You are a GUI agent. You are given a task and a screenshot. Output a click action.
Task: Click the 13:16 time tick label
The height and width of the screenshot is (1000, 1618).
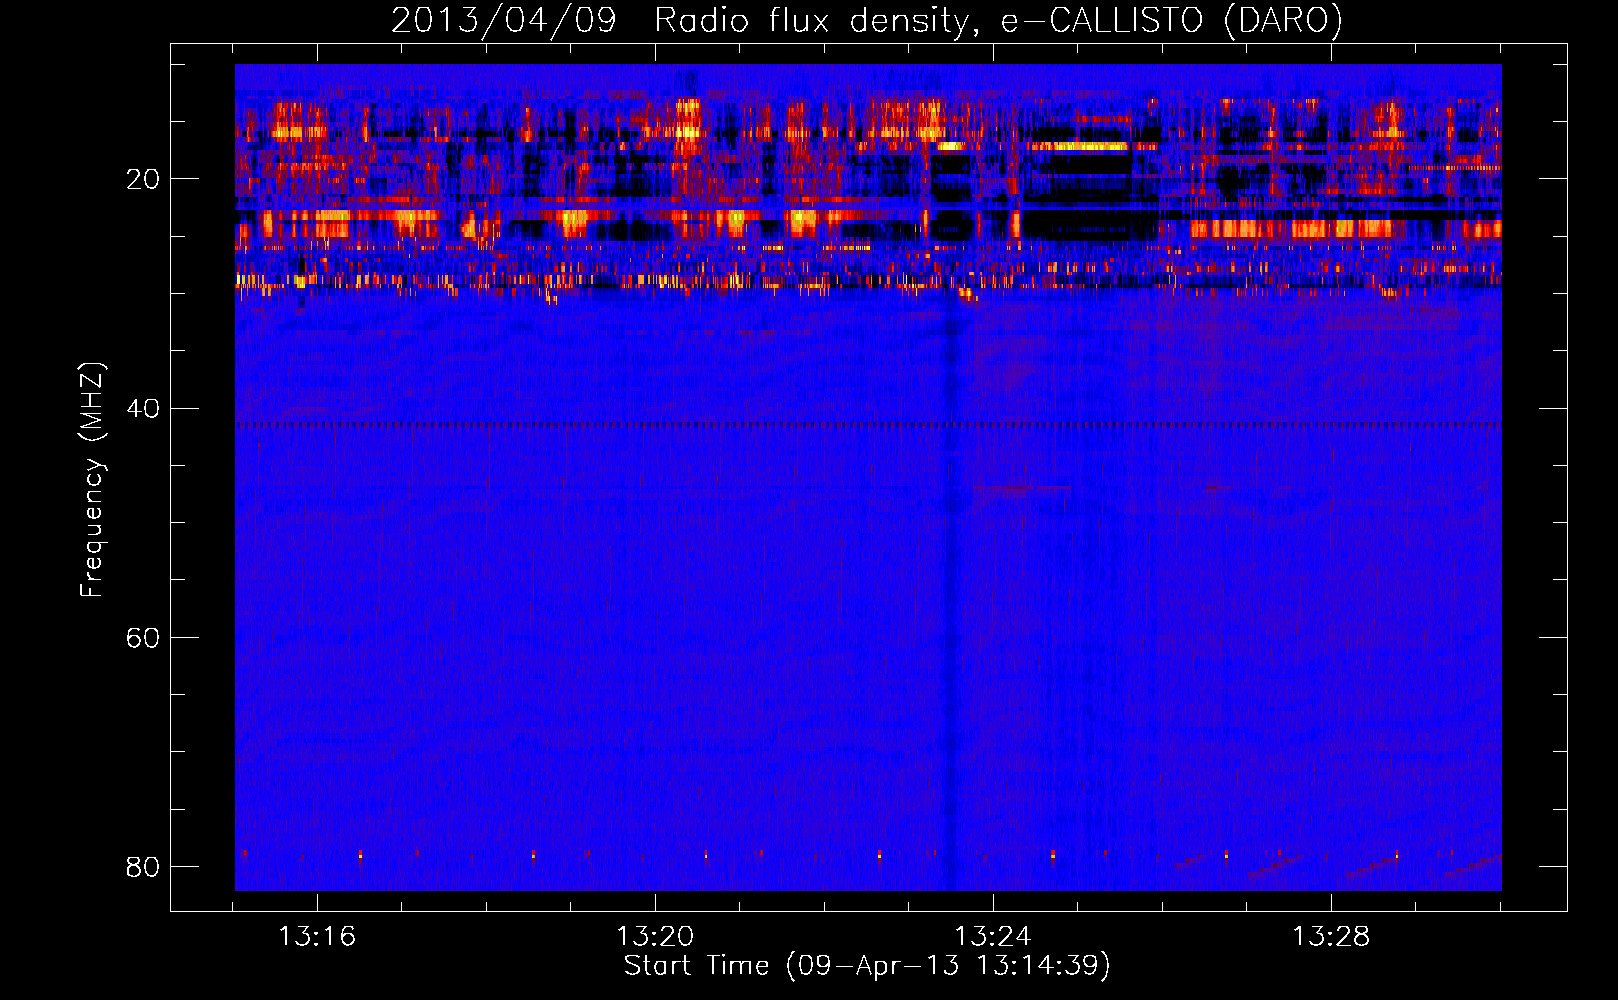point(317,937)
